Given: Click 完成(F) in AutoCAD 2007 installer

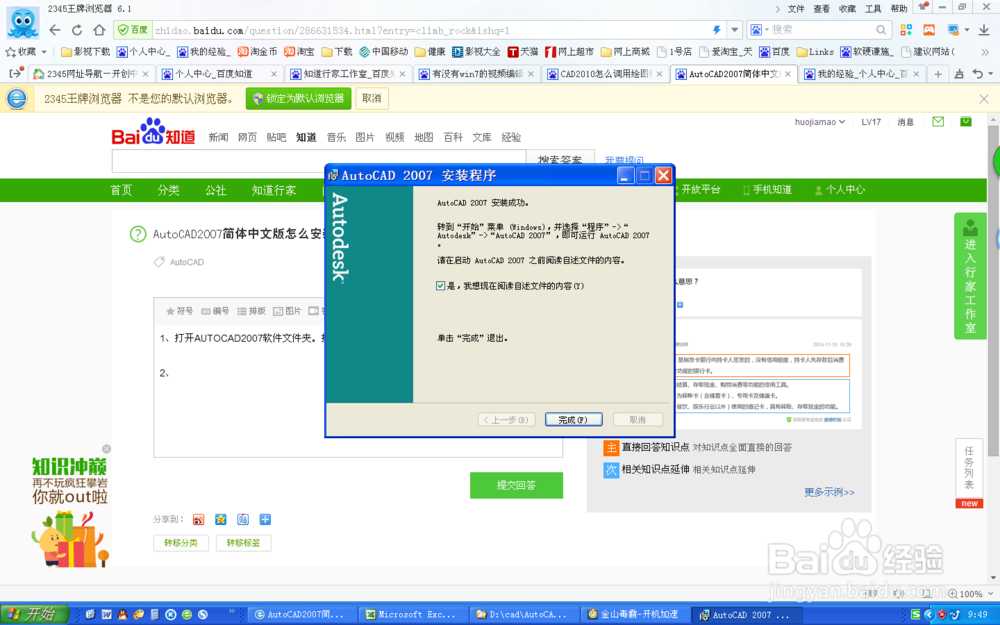Looking at the screenshot, I should pyautogui.click(x=573, y=420).
